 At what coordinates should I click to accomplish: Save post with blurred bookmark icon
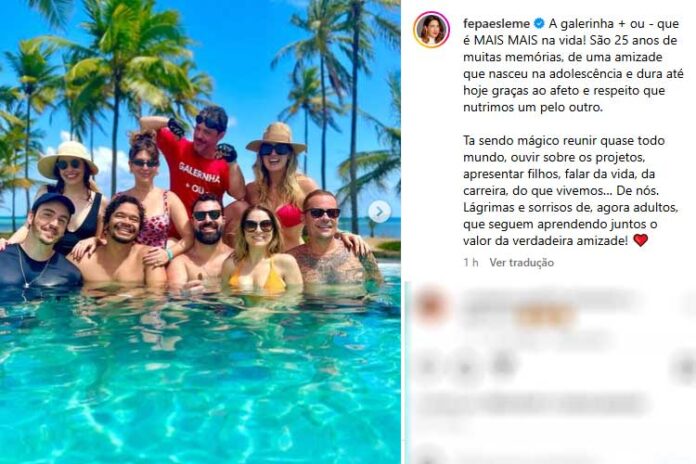point(686,369)
